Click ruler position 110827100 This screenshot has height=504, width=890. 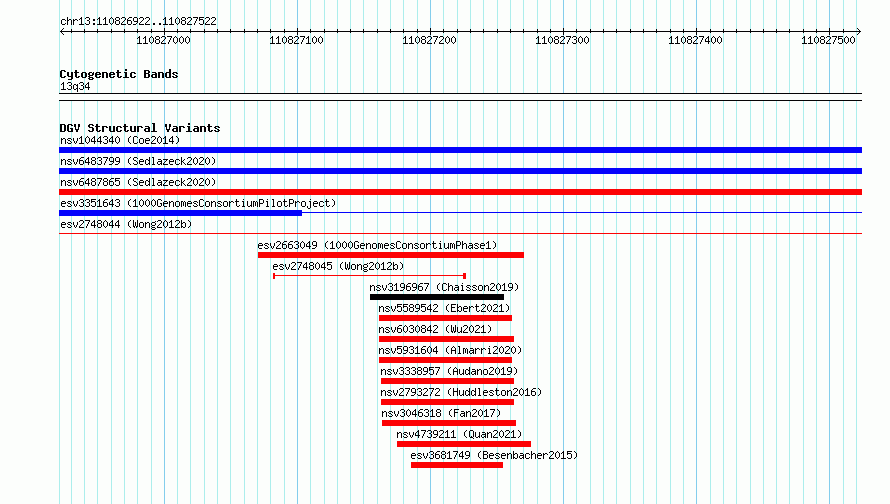296,40
